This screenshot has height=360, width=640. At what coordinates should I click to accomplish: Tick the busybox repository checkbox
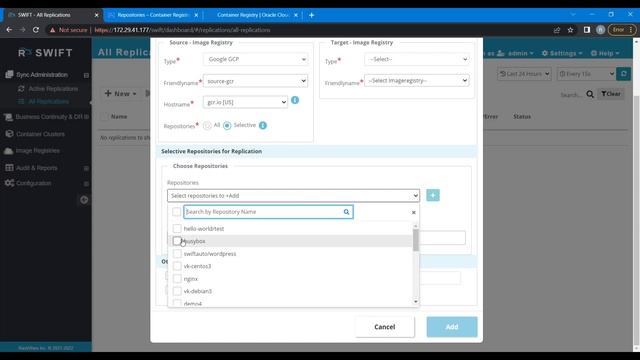point(177,241)
